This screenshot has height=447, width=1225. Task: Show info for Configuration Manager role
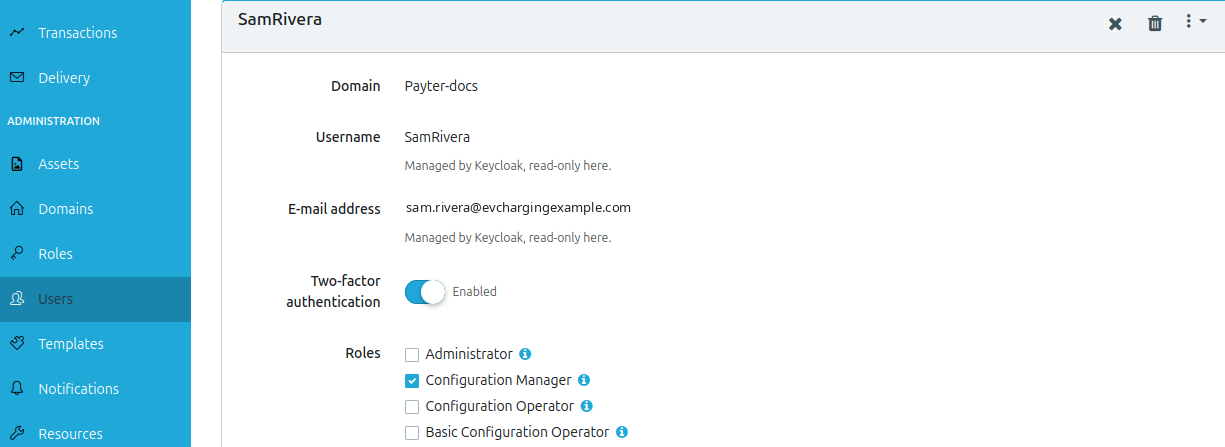(584, 380)
